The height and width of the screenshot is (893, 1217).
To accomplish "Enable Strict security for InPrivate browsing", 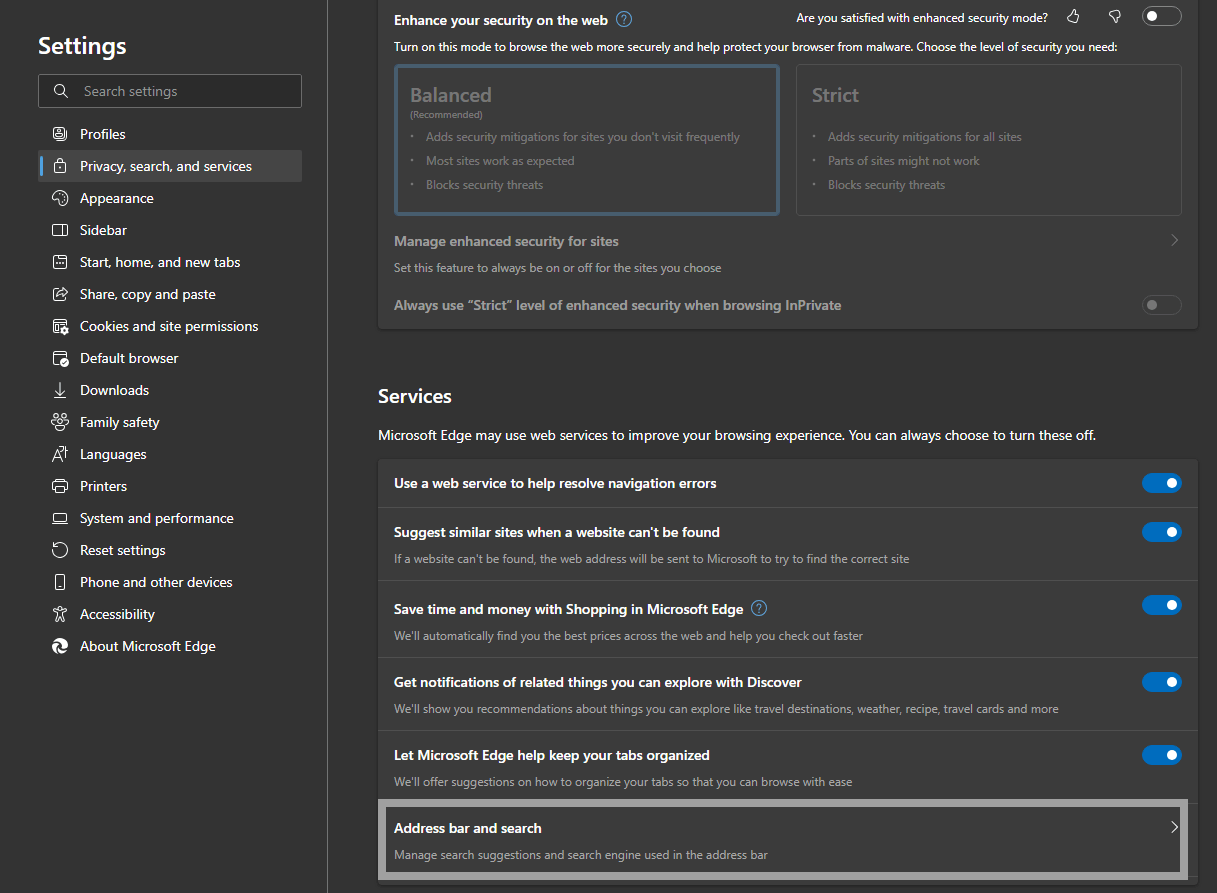I will pos(1161,305).
